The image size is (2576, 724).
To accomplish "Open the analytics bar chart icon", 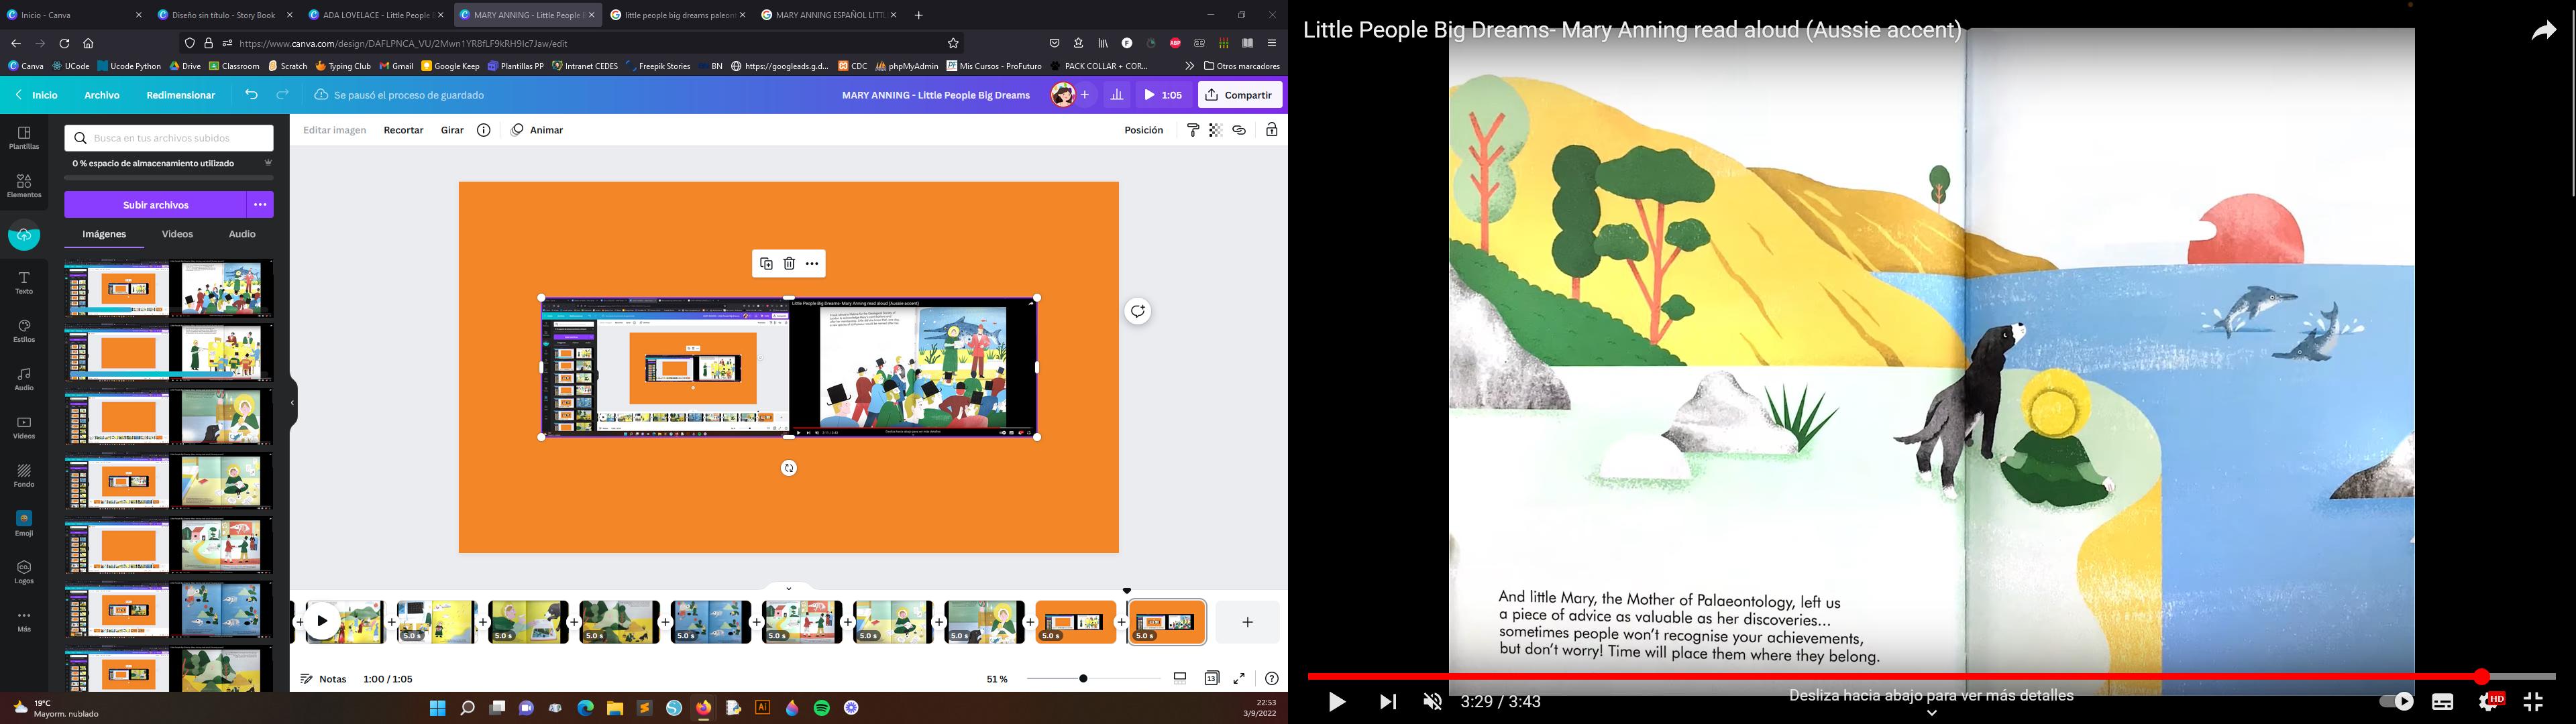I will [x=1117, y=95].
